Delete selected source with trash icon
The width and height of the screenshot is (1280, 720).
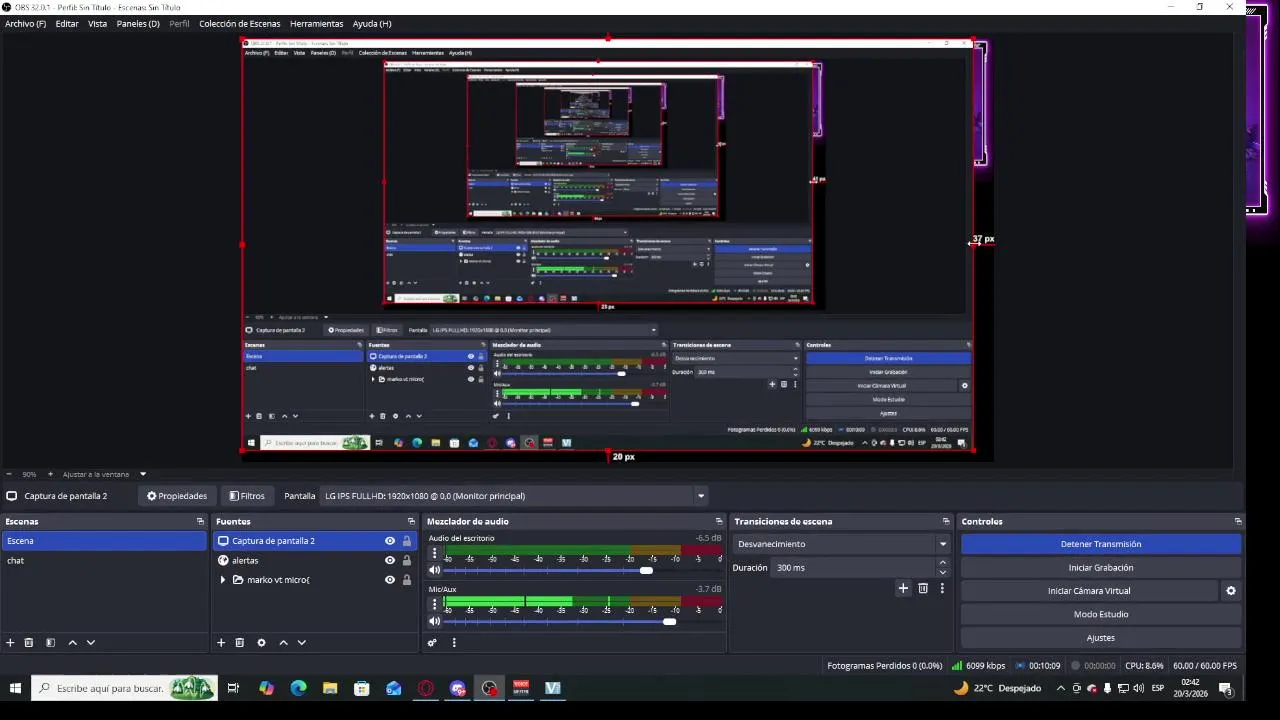[240, 643]
